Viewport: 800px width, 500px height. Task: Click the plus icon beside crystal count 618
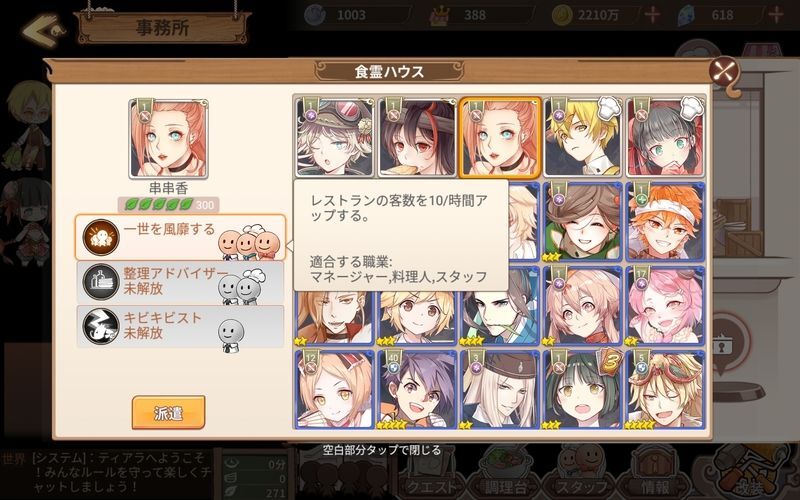pyautogui.click(x=776, y=15)
